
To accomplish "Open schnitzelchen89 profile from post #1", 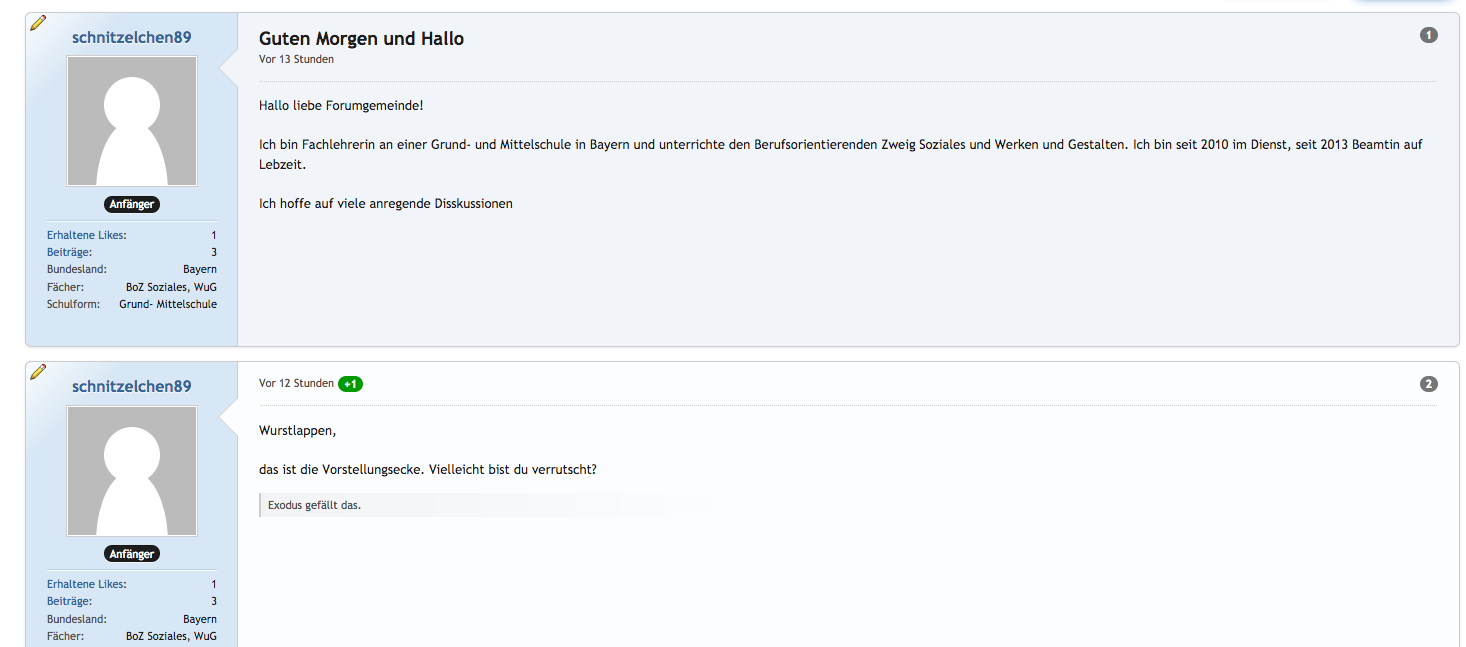I will click(x=132, y=38).
